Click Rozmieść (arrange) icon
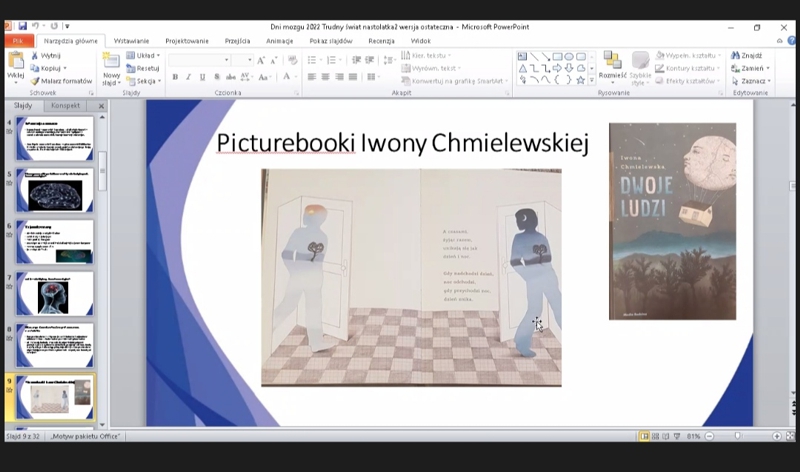 (x=612, y=60)
